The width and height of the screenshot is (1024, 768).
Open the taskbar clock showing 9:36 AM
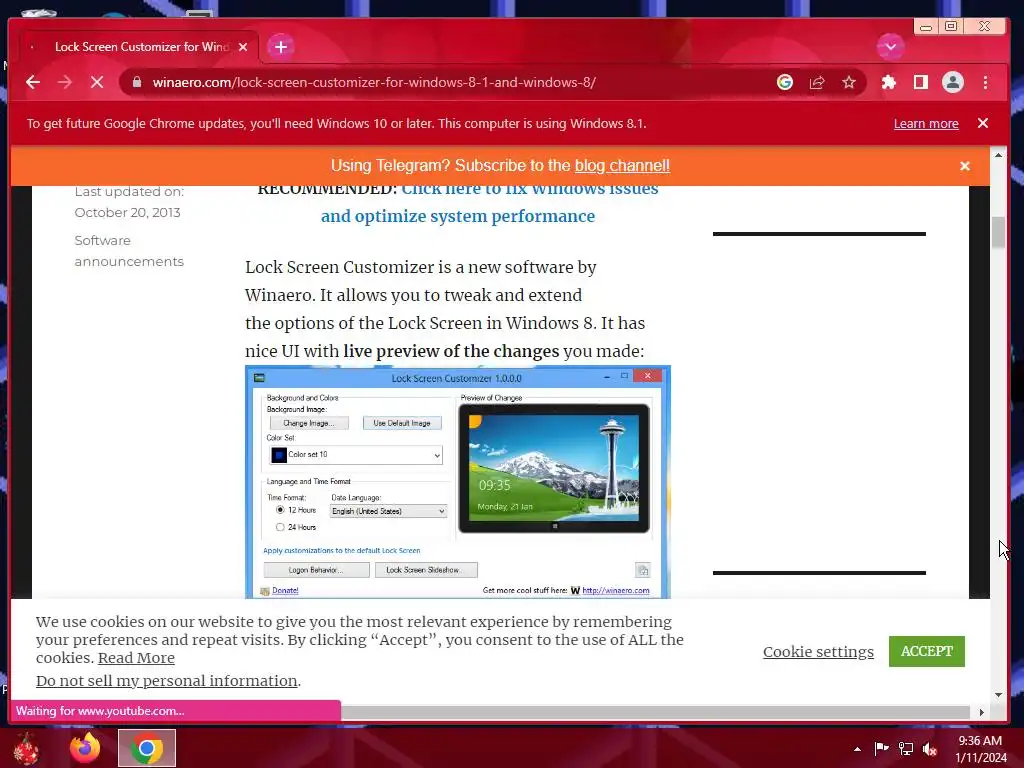click(x=981, y=749)
